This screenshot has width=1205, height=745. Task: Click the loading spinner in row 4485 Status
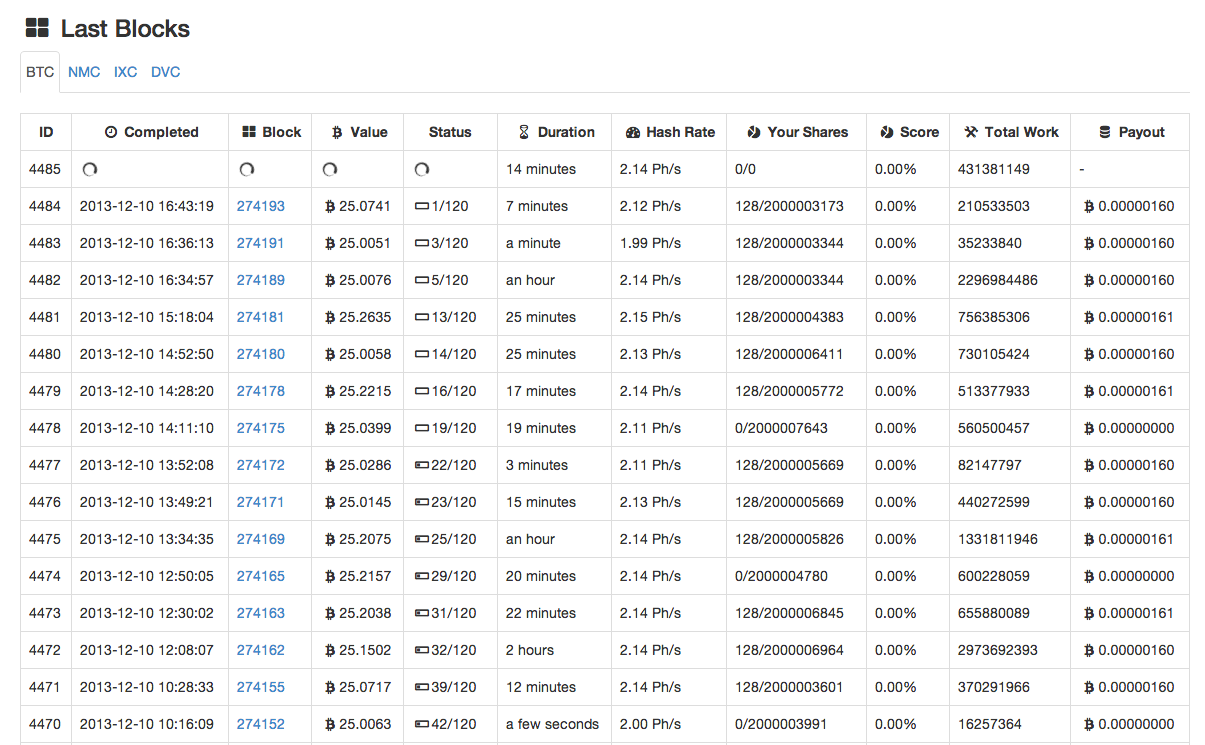coord(421,170)
